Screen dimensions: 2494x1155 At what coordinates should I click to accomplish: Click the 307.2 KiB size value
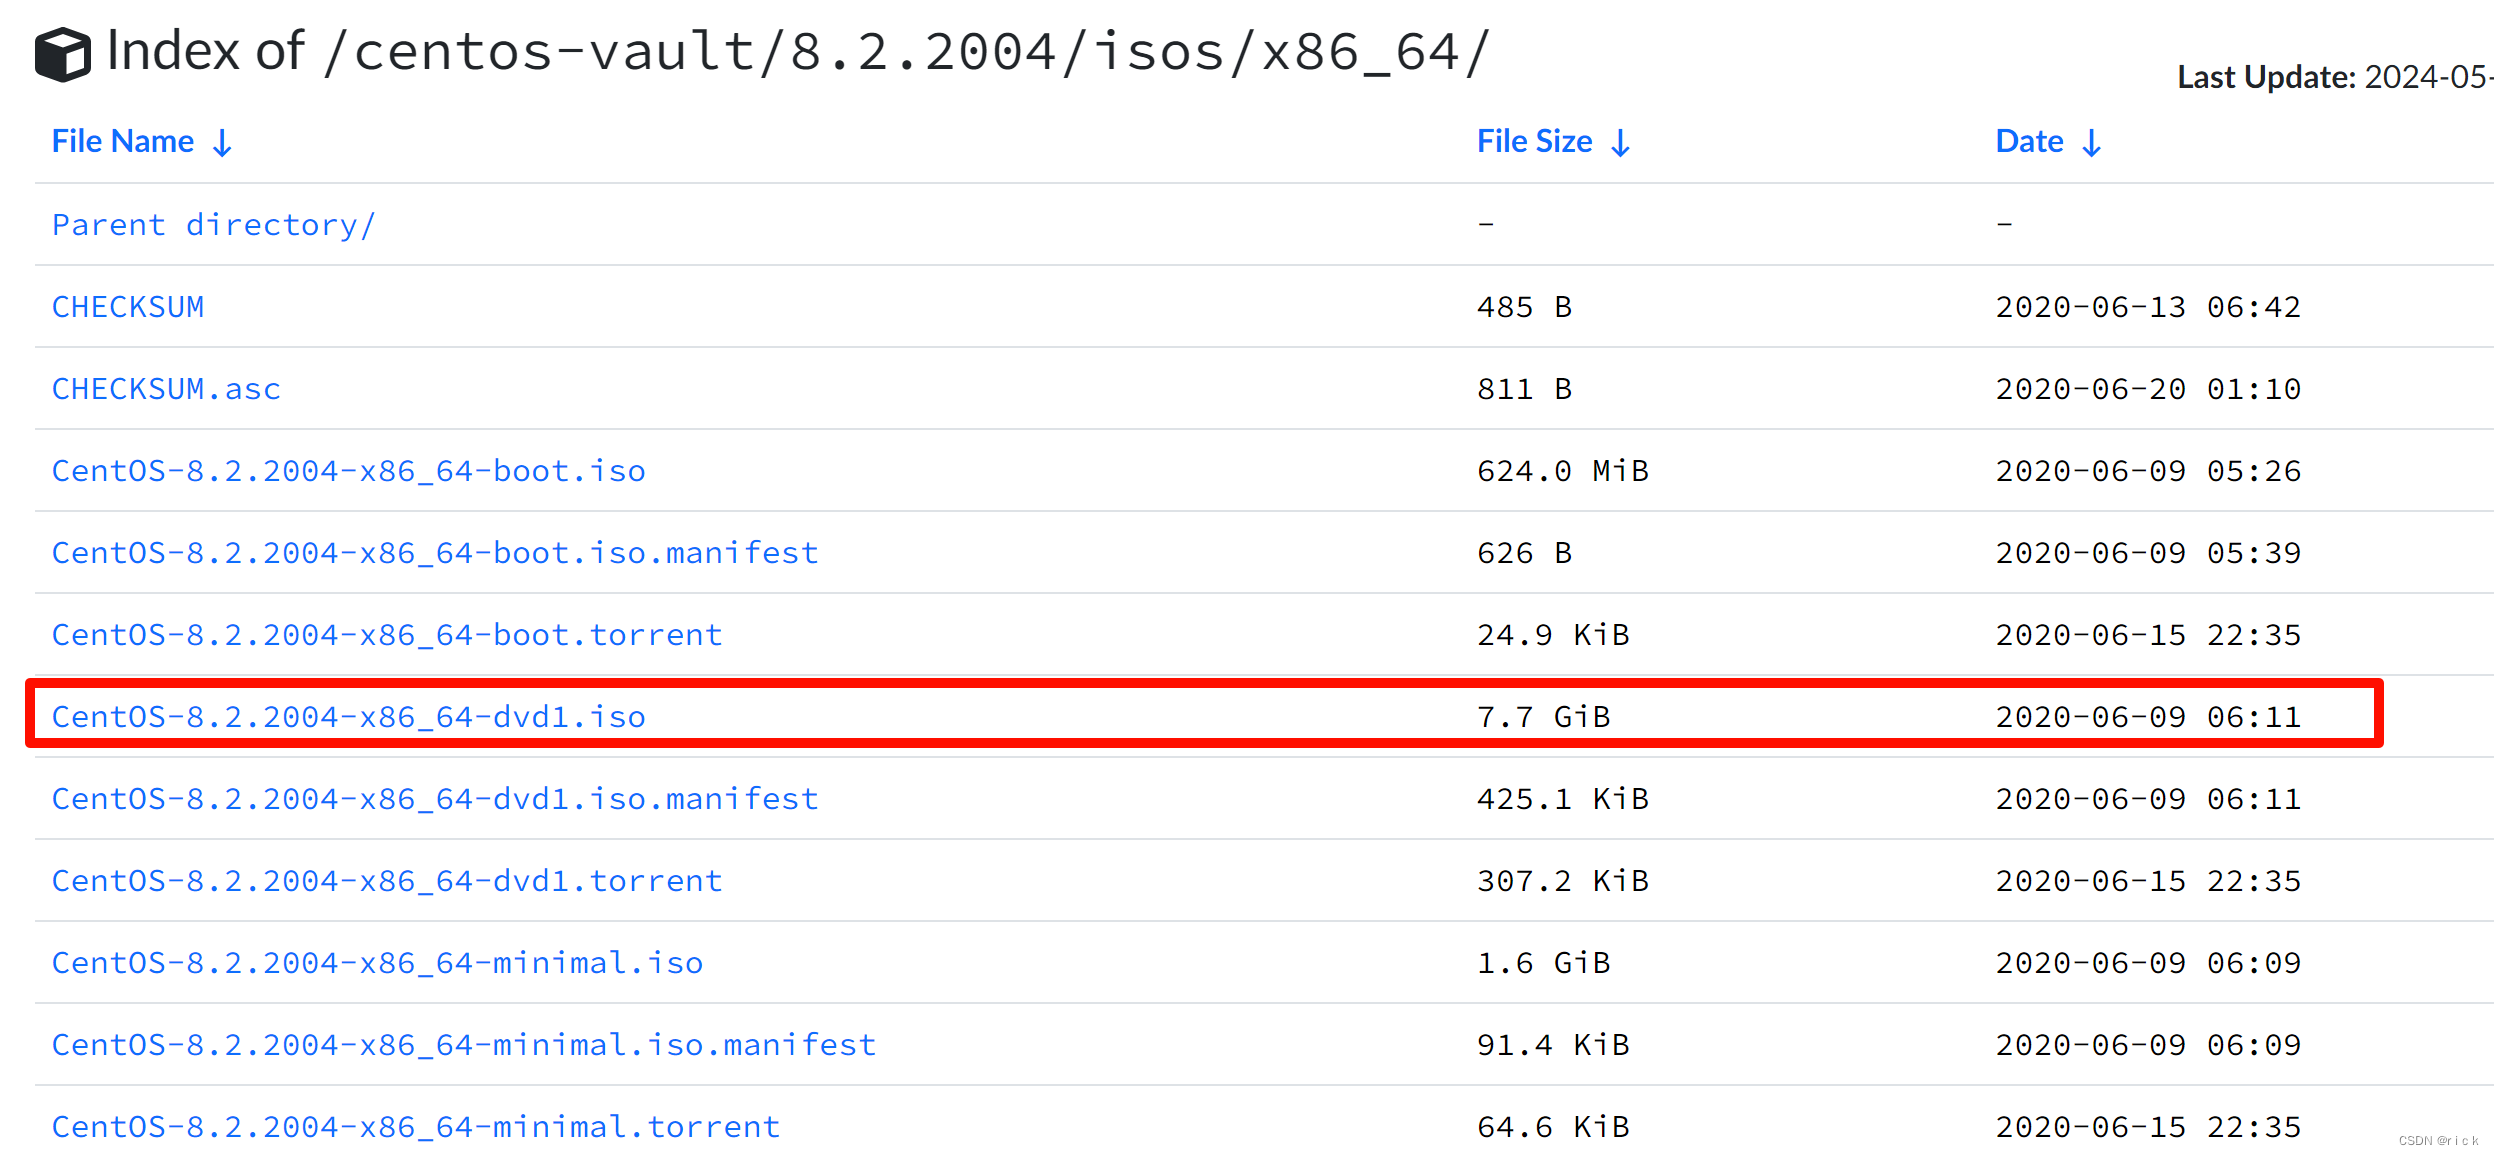1562,881
